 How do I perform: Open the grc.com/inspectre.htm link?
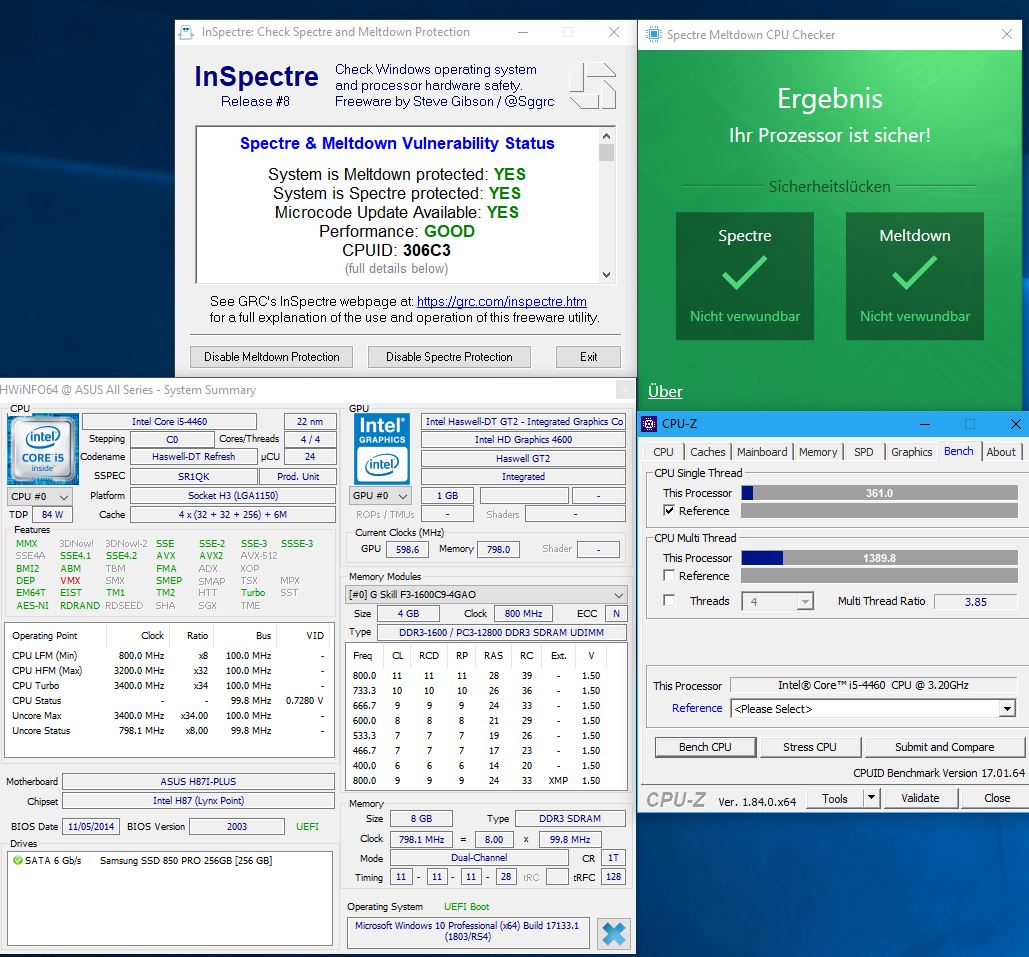(x=501, y=301)
